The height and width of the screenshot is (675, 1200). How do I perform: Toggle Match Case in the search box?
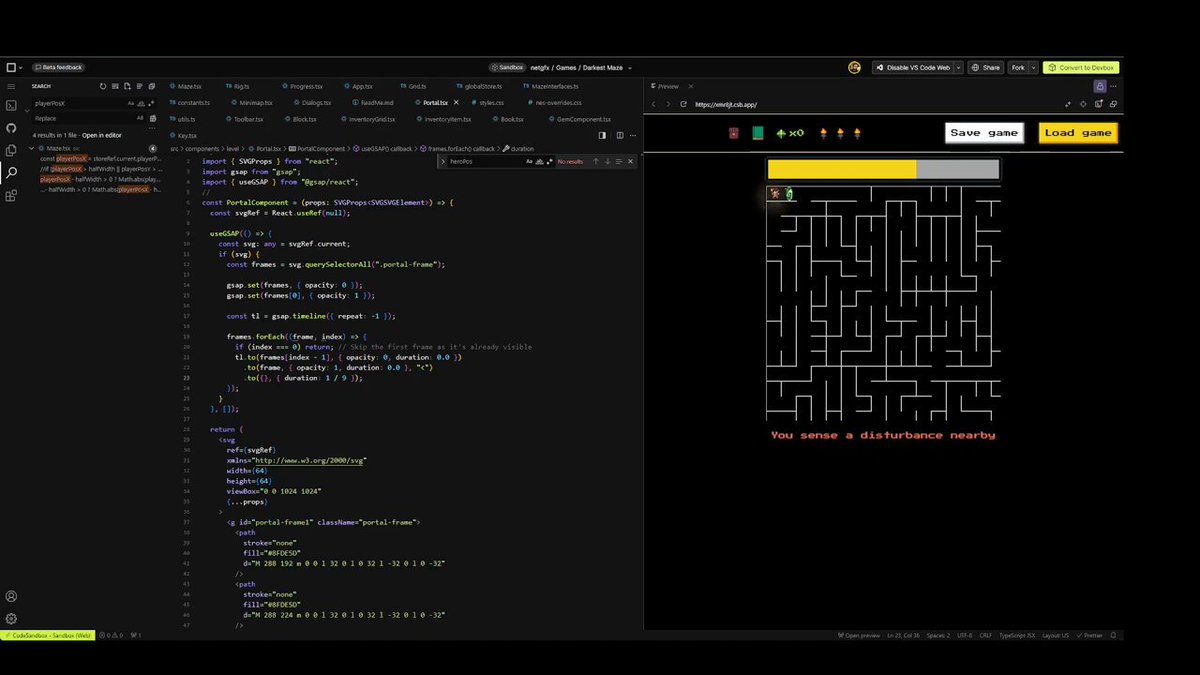coord(131,103)
